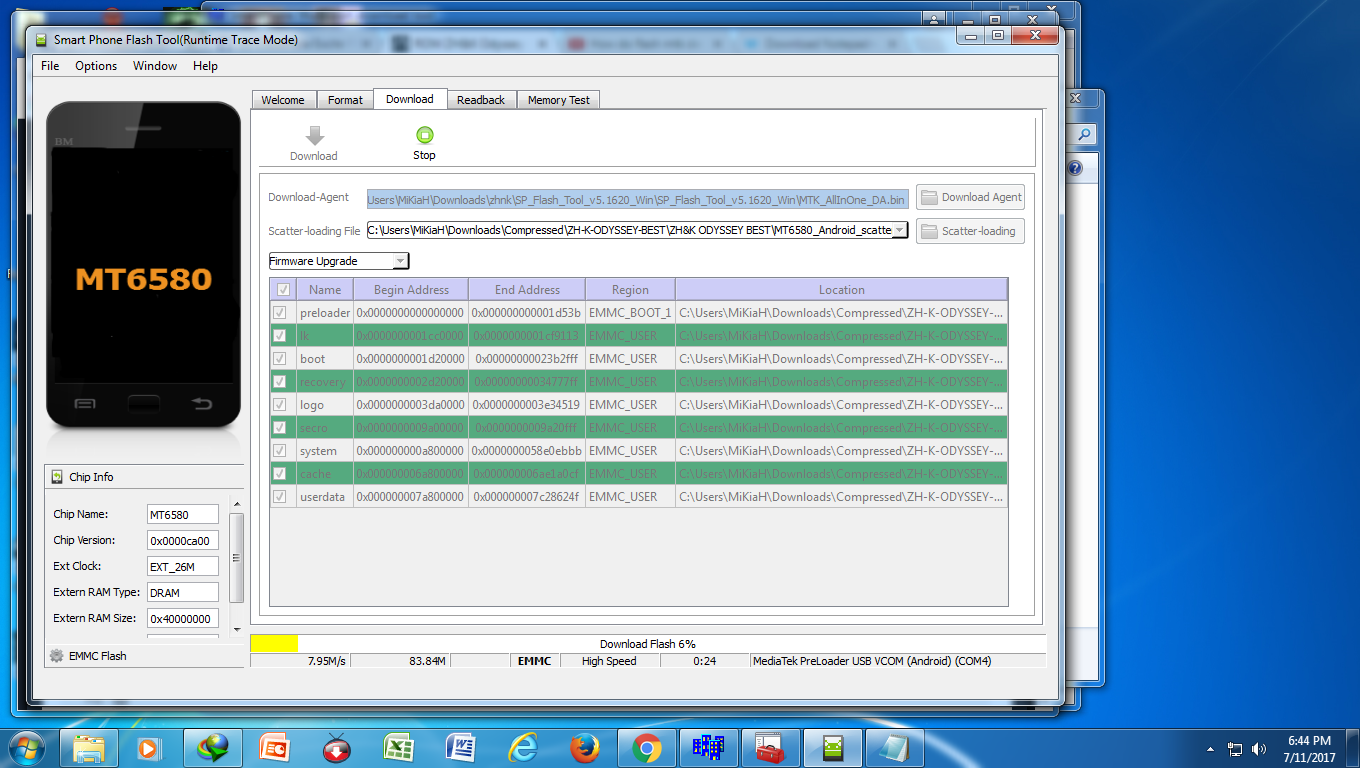Viewport: 1360px width, 768px height.
Task: Open PowerPoint from the taskbar
Action: [274, 747]
